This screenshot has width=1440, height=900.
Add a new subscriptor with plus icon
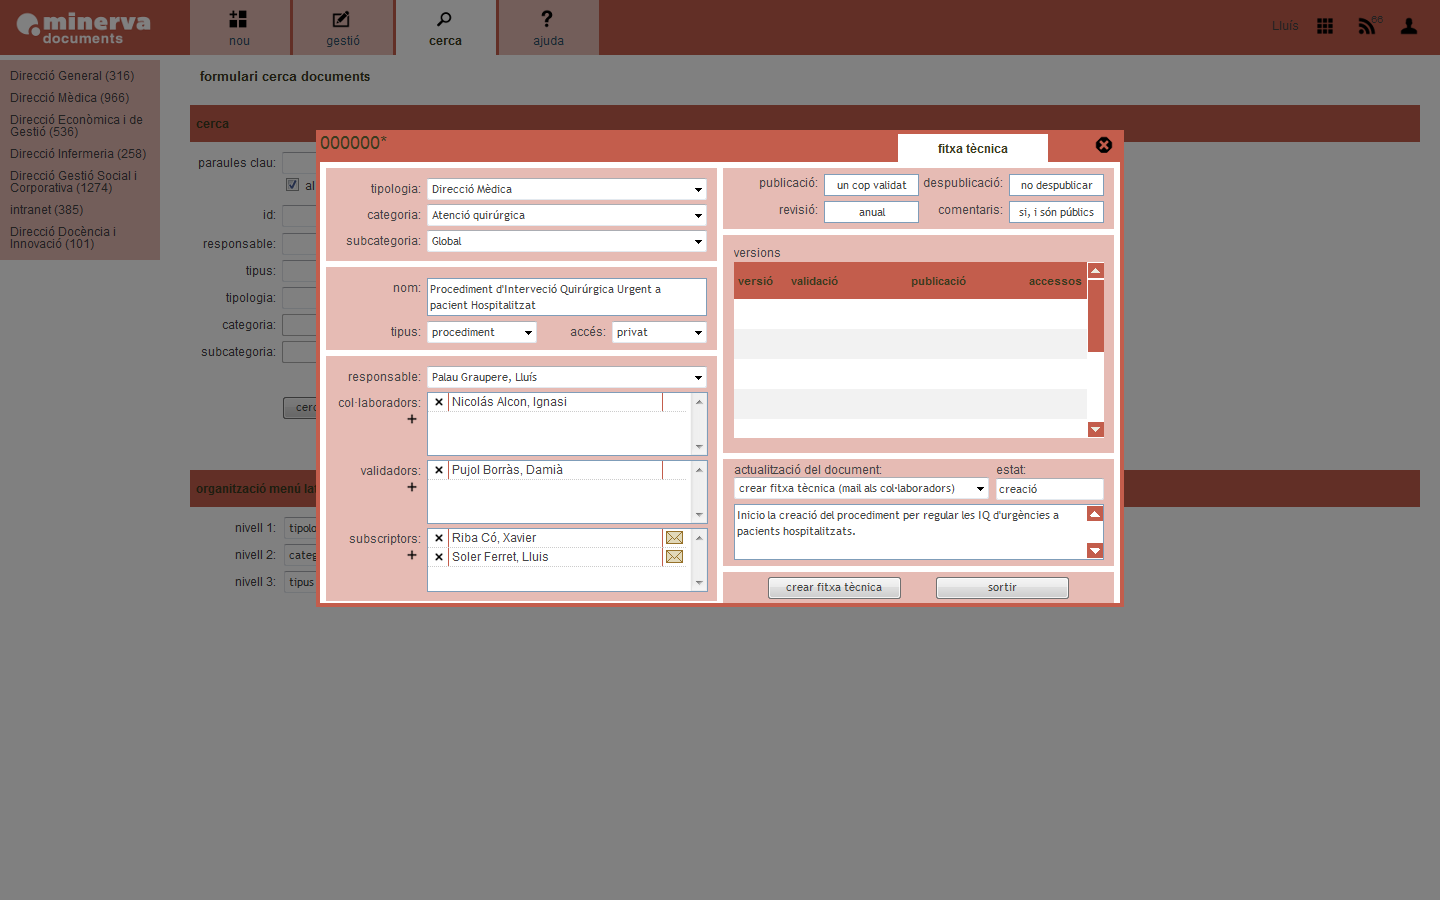(x=412, y=556)
